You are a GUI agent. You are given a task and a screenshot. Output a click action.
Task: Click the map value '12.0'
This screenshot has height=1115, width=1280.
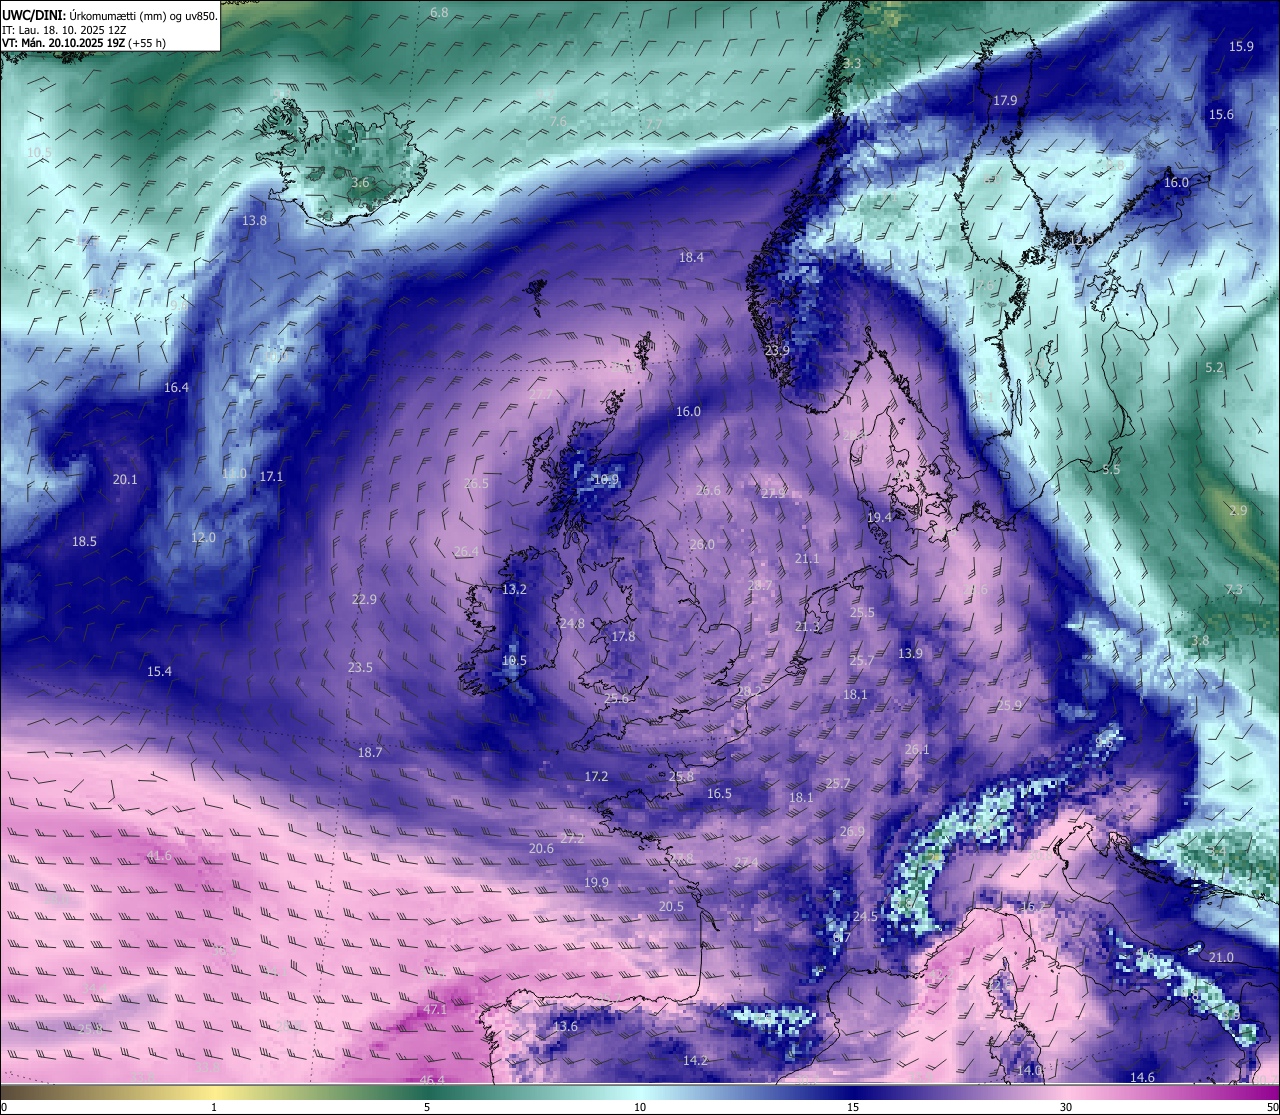pos(203,537)
